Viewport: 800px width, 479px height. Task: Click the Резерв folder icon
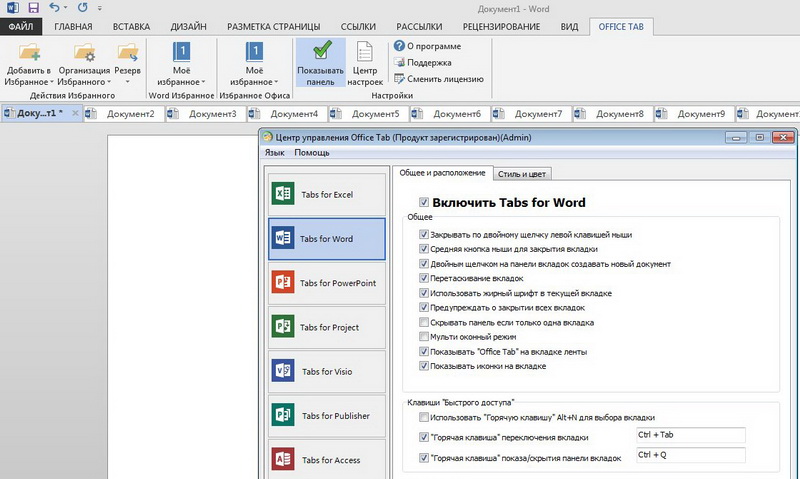[x=128, y=52]
